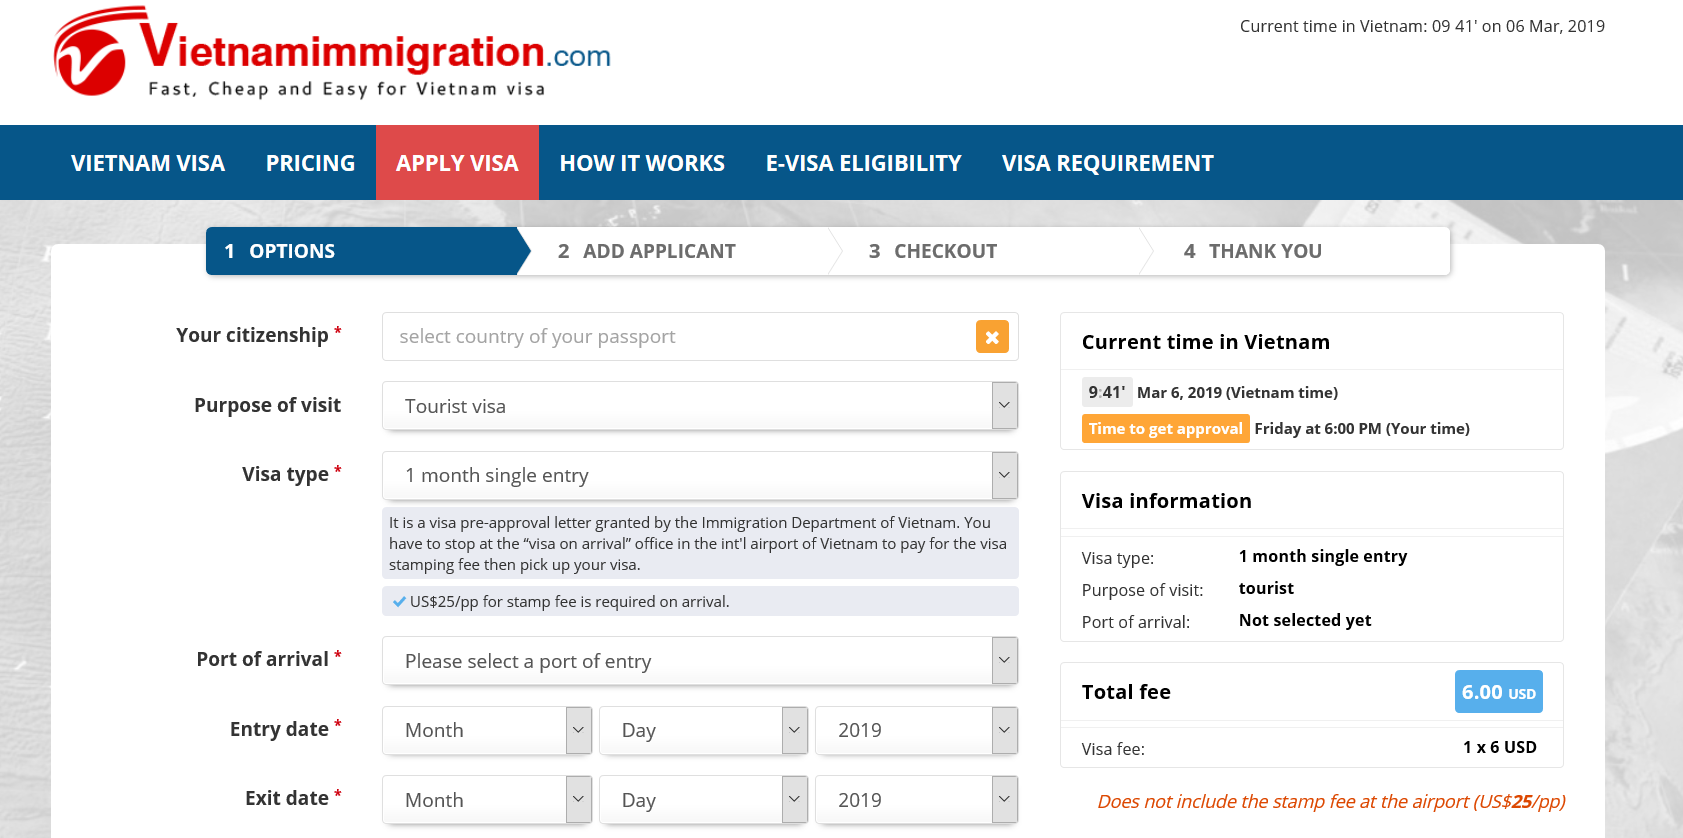Open Visa Requirement menu item
Screen dimensions: 1683x838
point(1107,163)
